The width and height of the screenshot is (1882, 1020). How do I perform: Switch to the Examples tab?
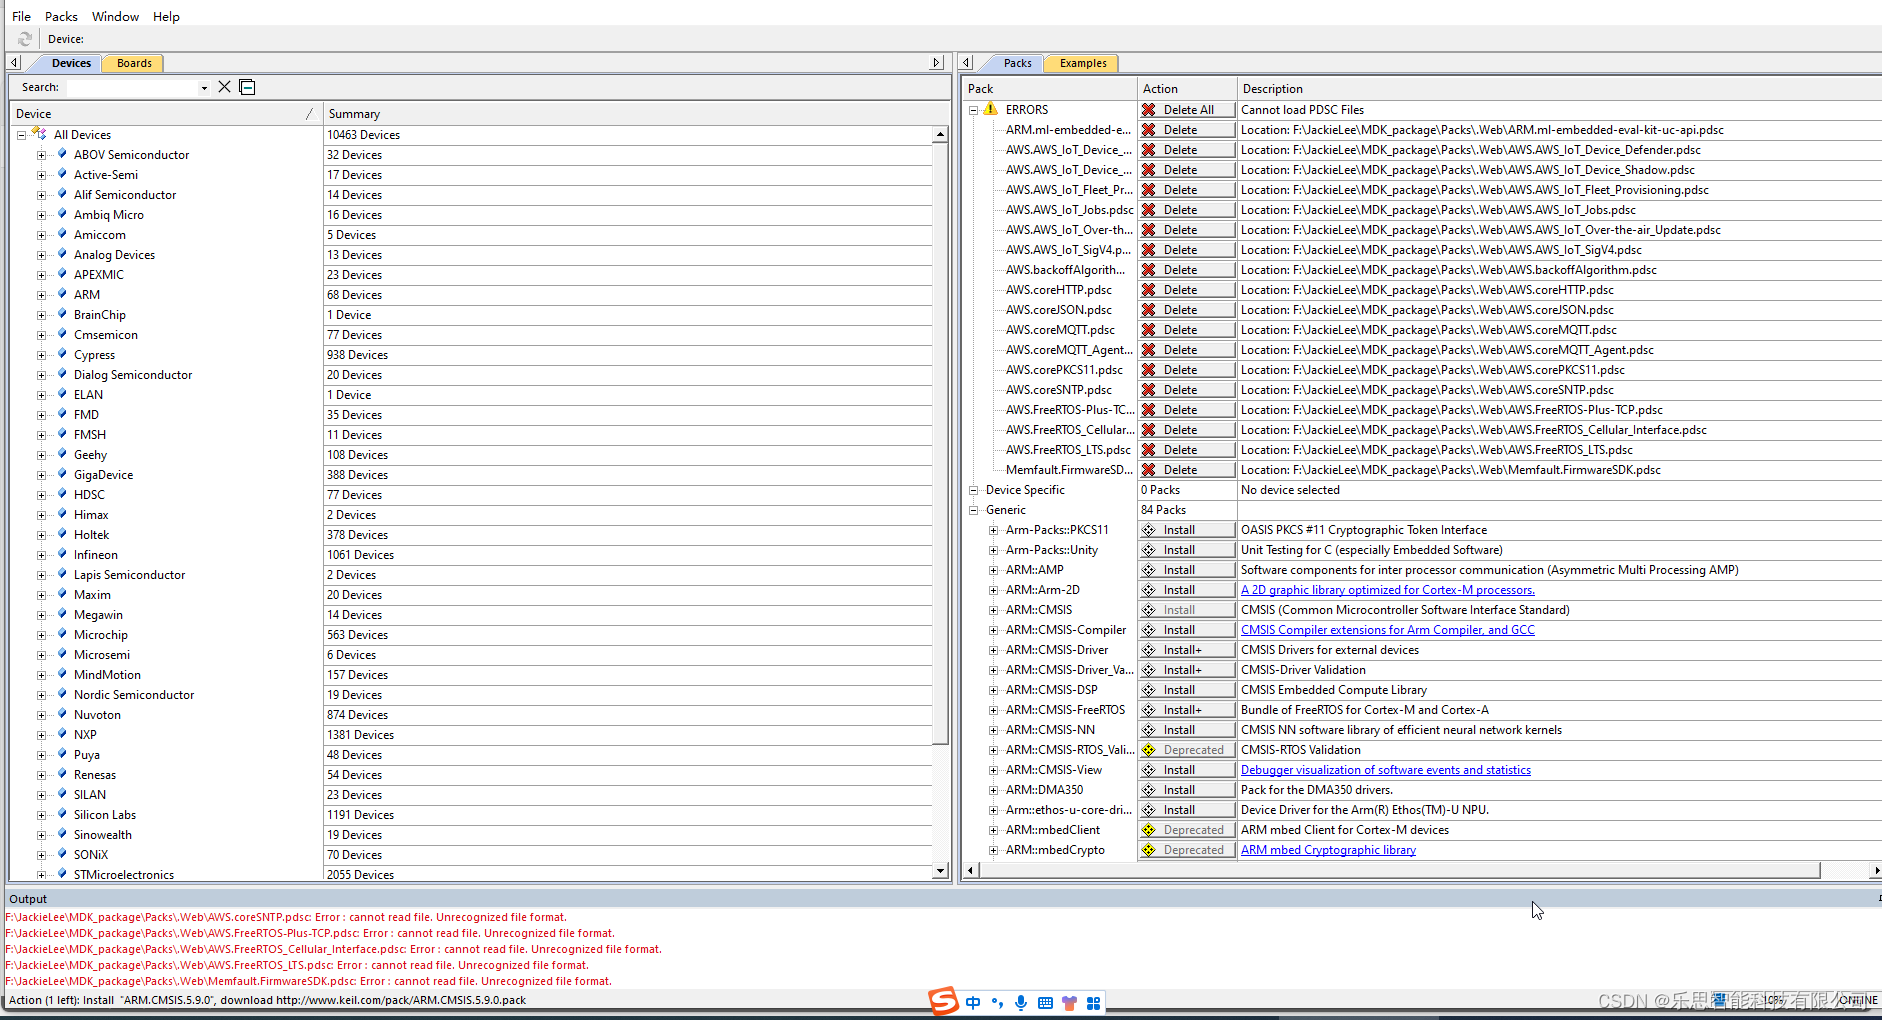1083,63
